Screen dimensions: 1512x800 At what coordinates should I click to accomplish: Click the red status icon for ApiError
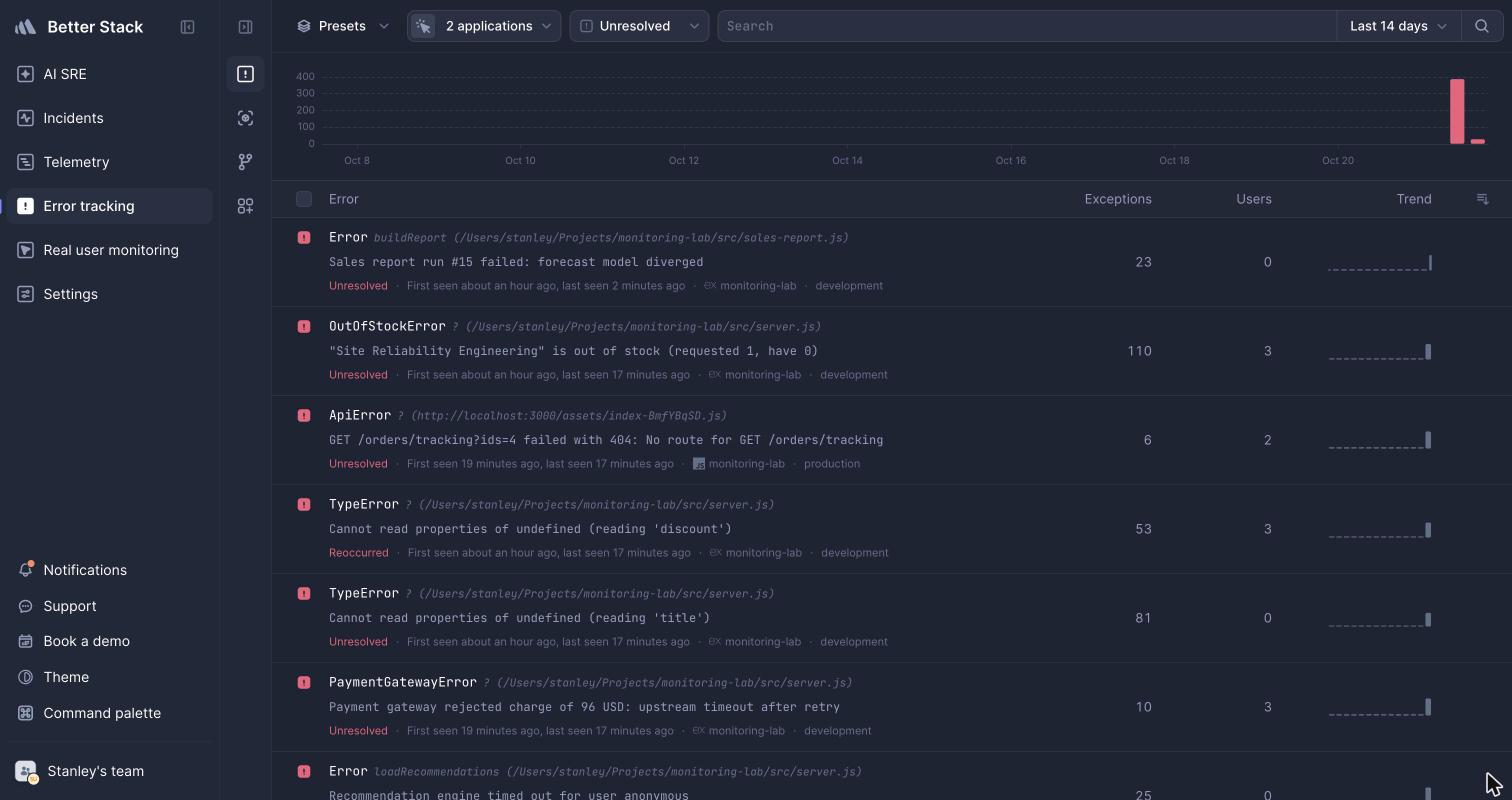304,416
